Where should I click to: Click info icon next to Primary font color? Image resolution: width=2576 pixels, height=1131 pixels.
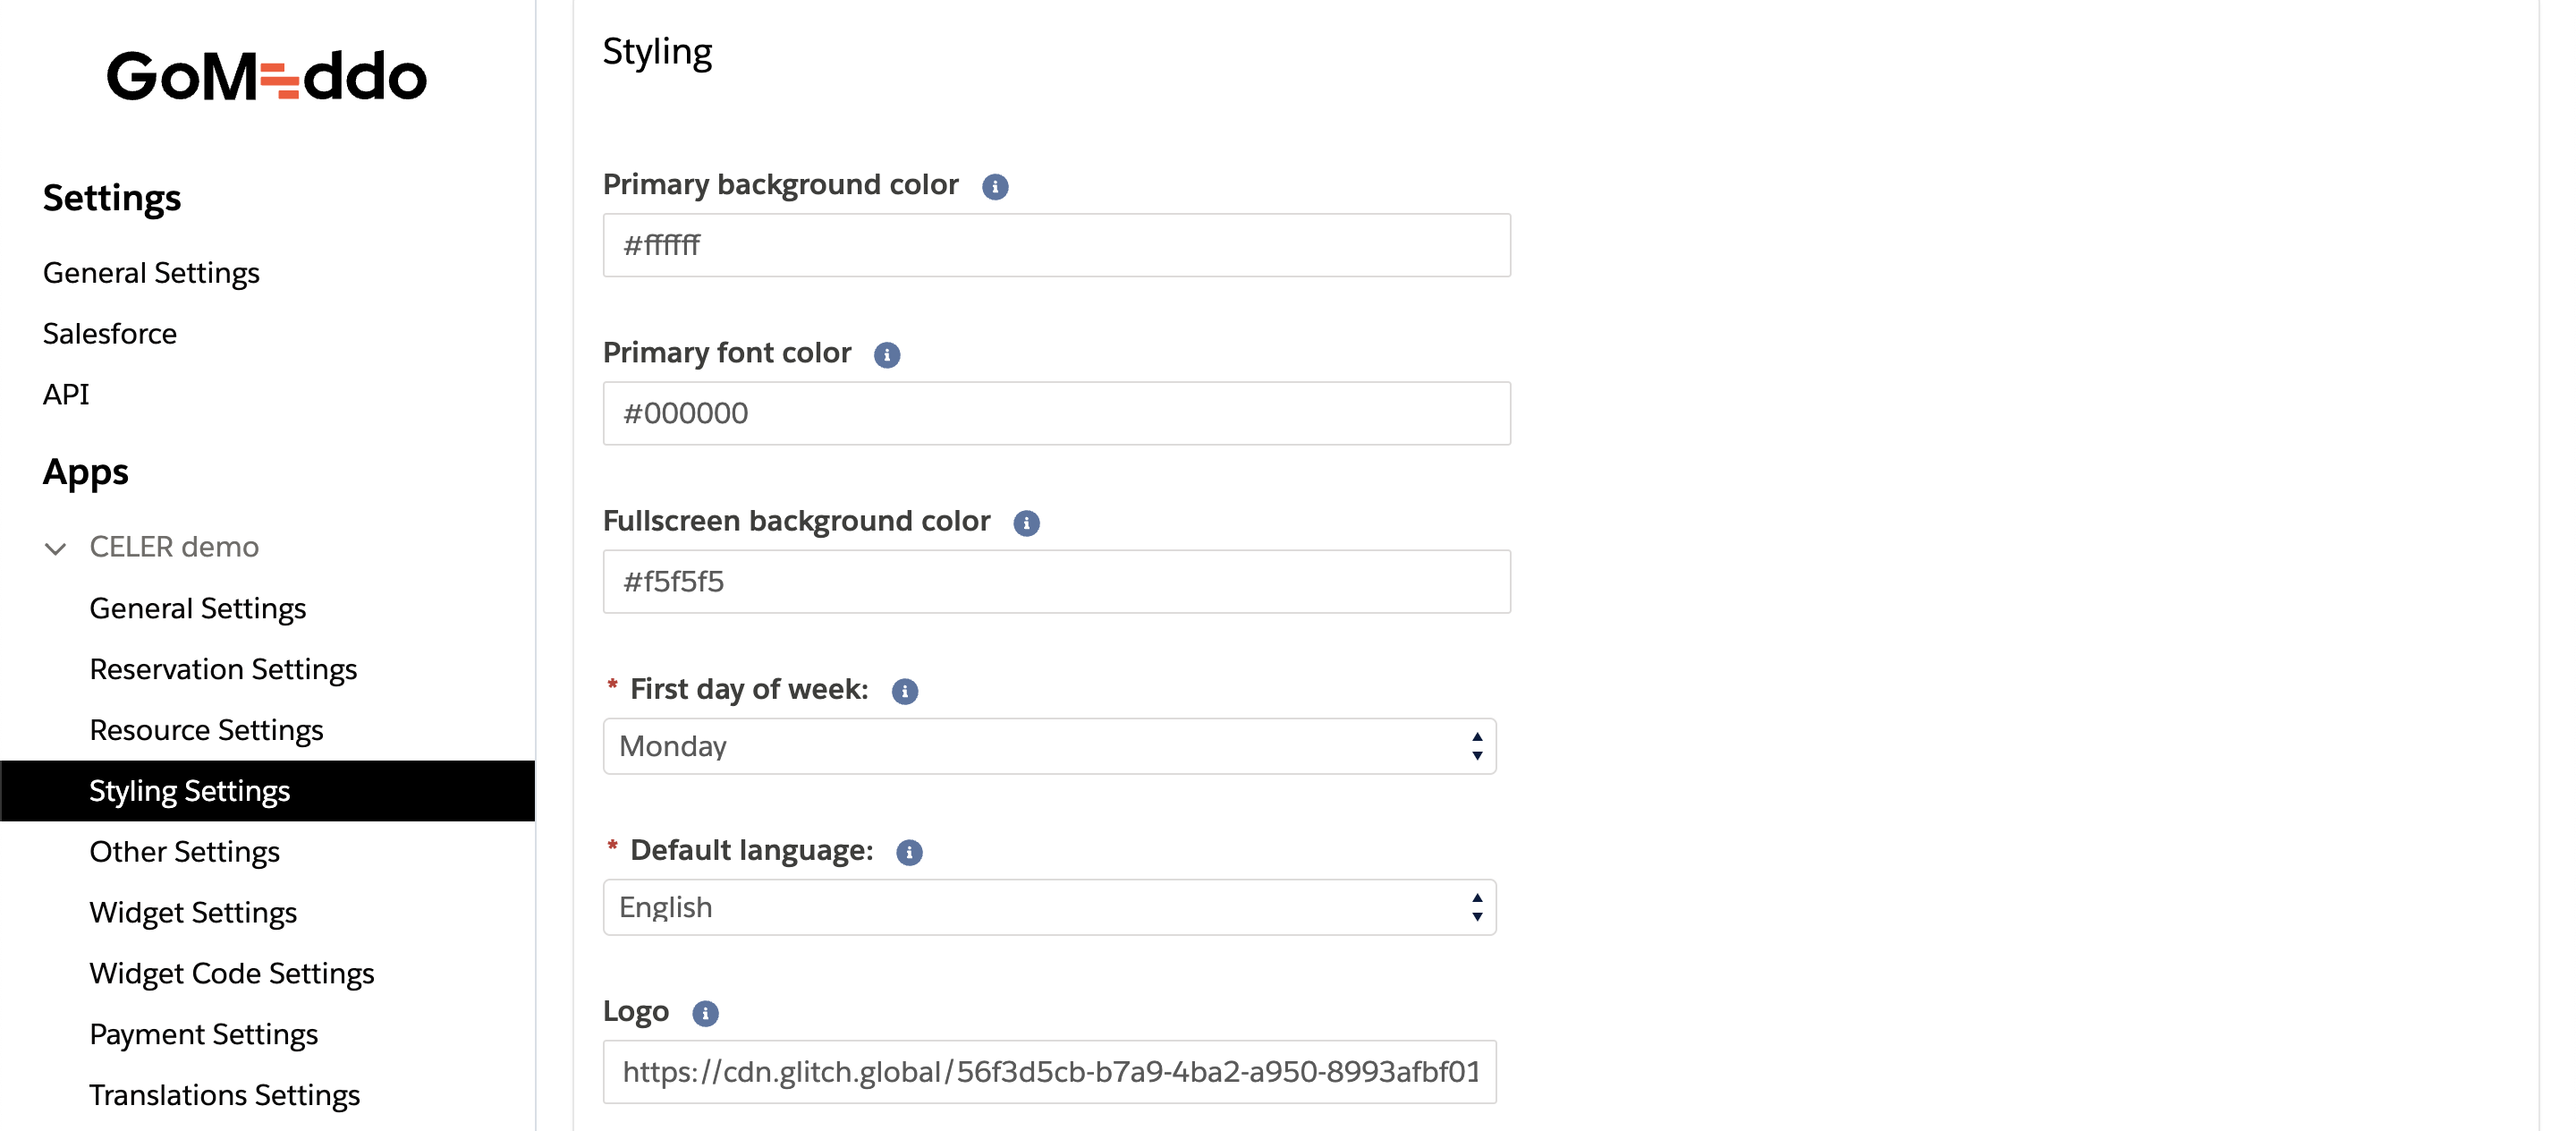(x=886, y=355)
